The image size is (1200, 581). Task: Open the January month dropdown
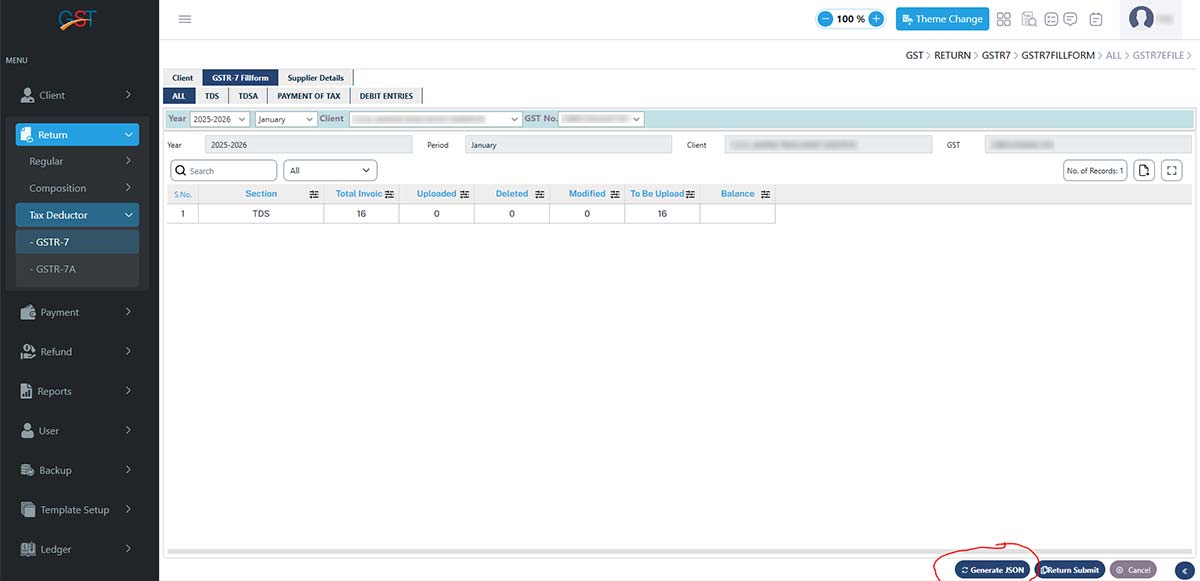pyautogui.click(x=286, y=119)
